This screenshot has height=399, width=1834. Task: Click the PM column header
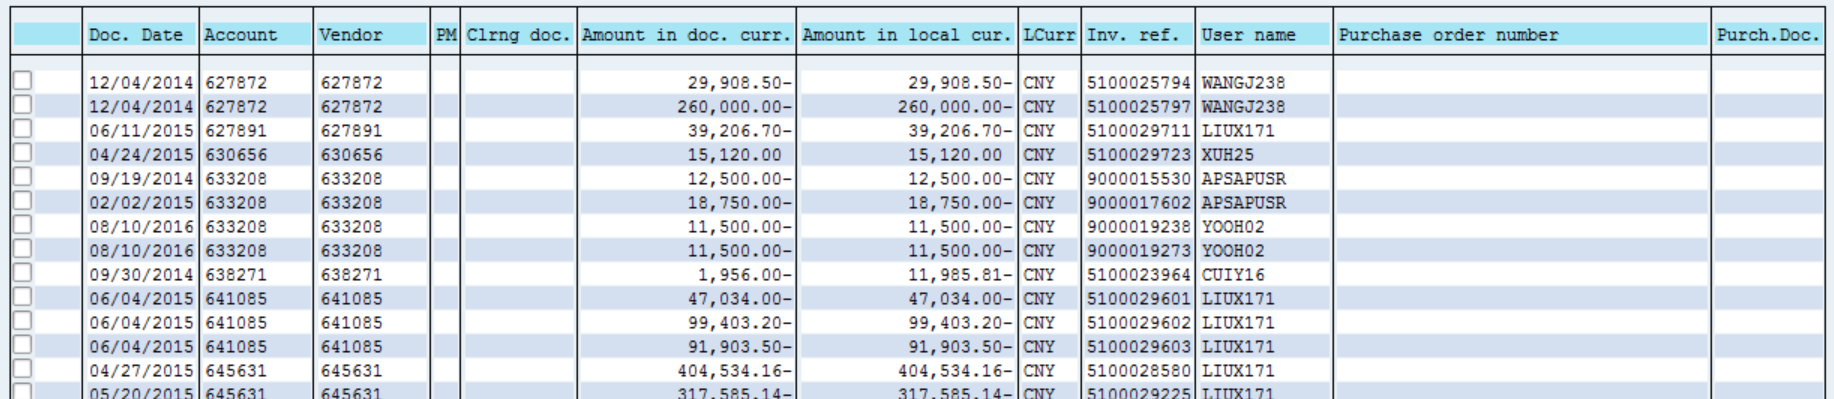pos(446,35)
